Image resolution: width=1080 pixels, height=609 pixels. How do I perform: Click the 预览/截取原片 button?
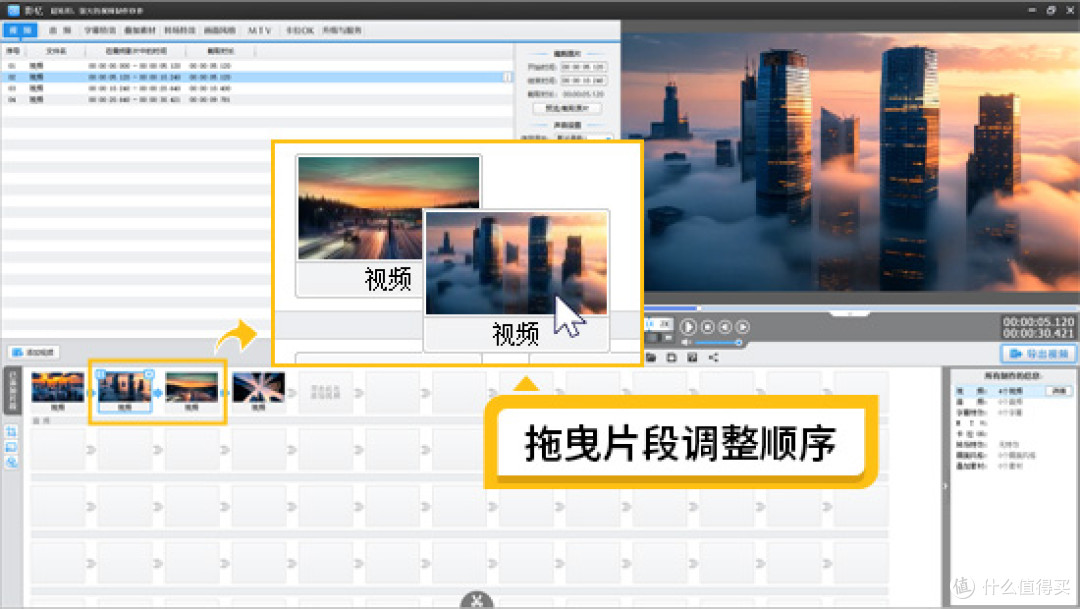pos(567,108)
